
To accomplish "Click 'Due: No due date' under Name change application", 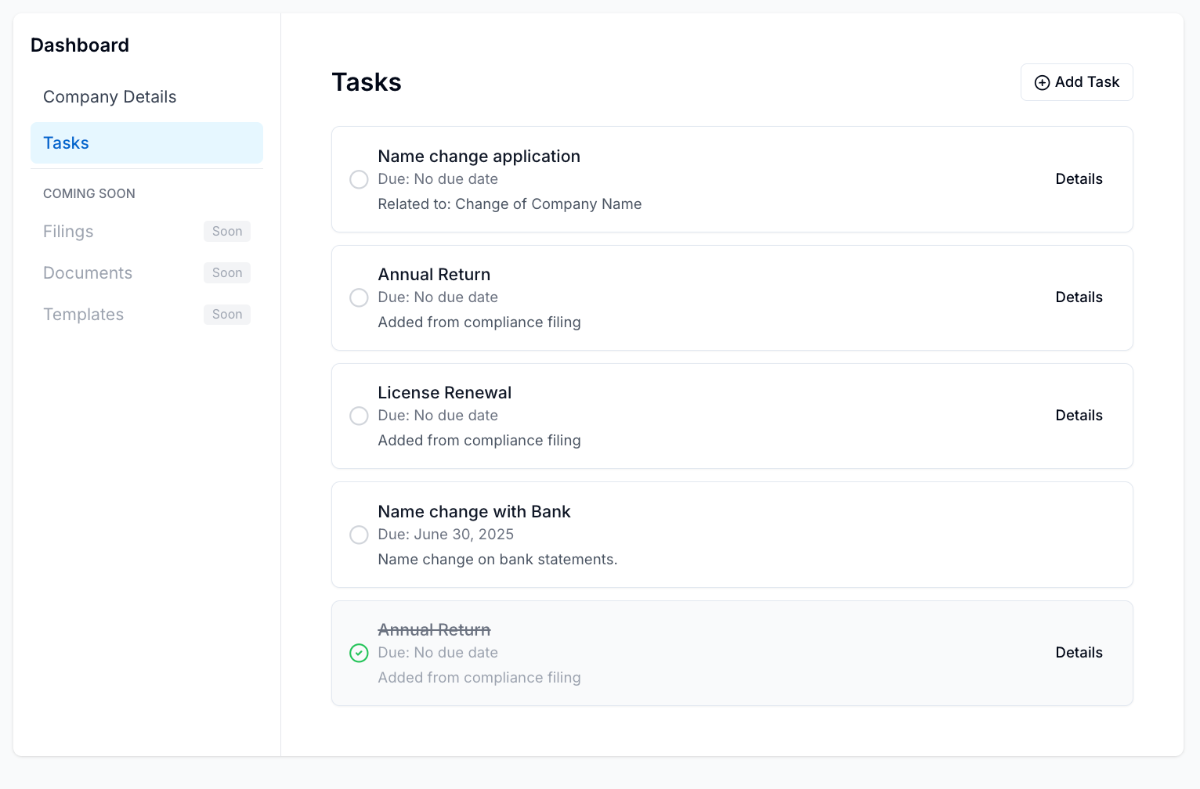I will click(x=438, y=179).
